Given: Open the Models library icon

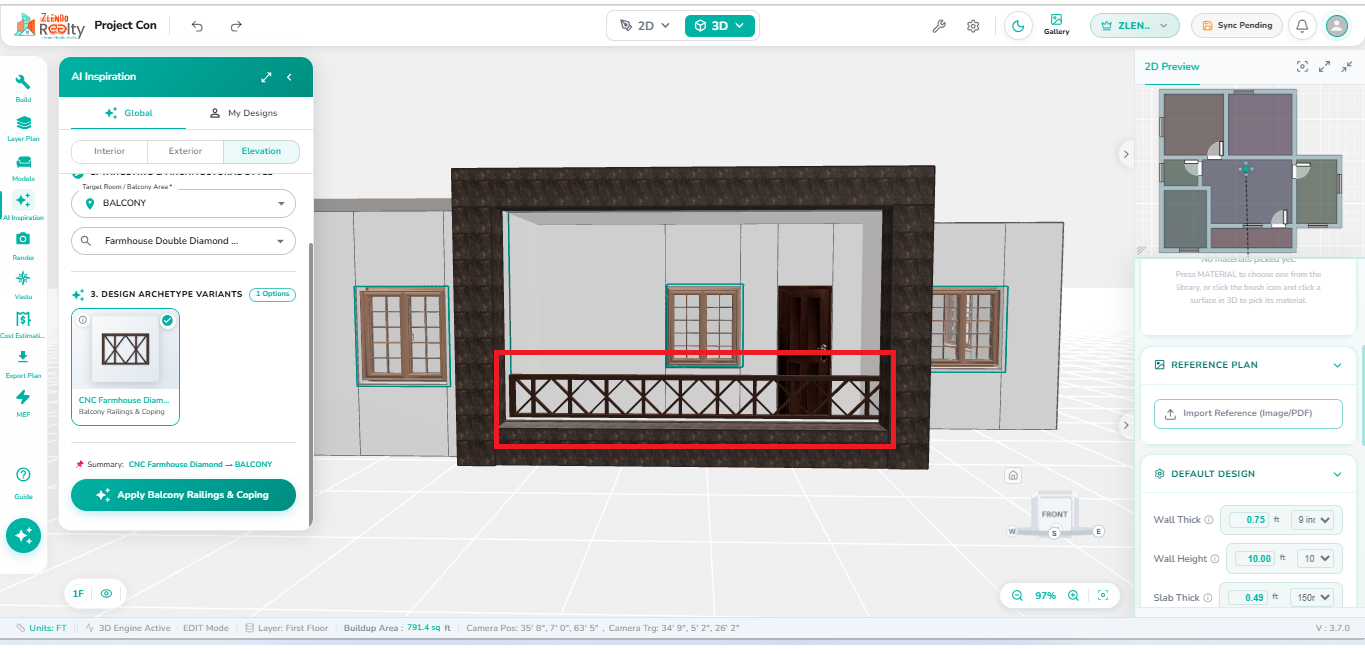Looking at the screenshot, I should tap(23, 167).
